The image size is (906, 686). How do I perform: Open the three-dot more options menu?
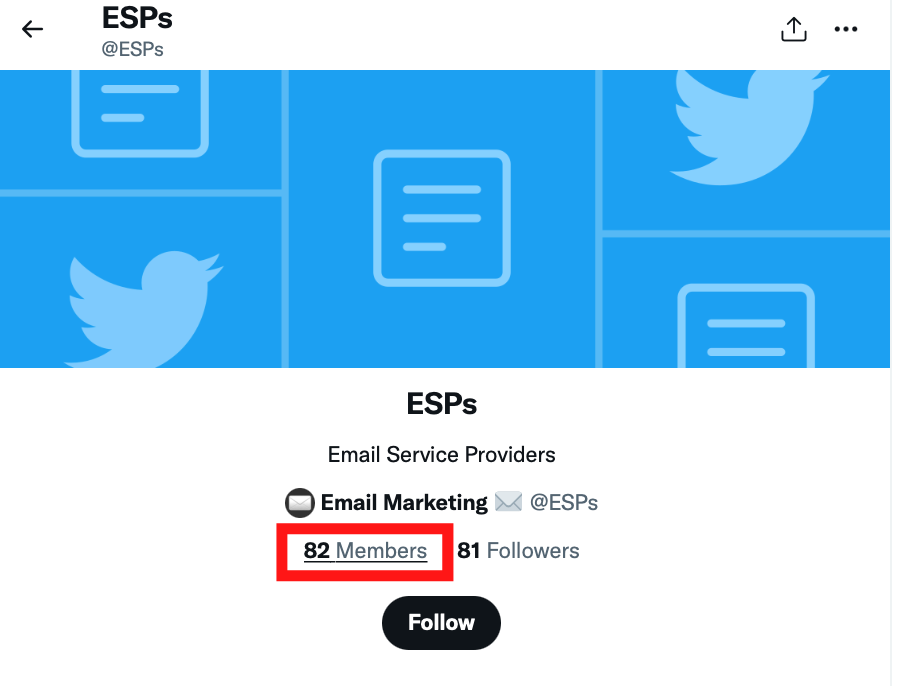click(x=846, y=29)
